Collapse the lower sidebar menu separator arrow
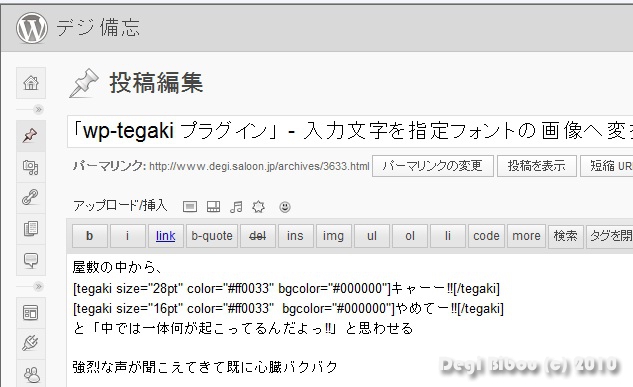This screenshot has width=633, height=387. (x=38, y=287)
